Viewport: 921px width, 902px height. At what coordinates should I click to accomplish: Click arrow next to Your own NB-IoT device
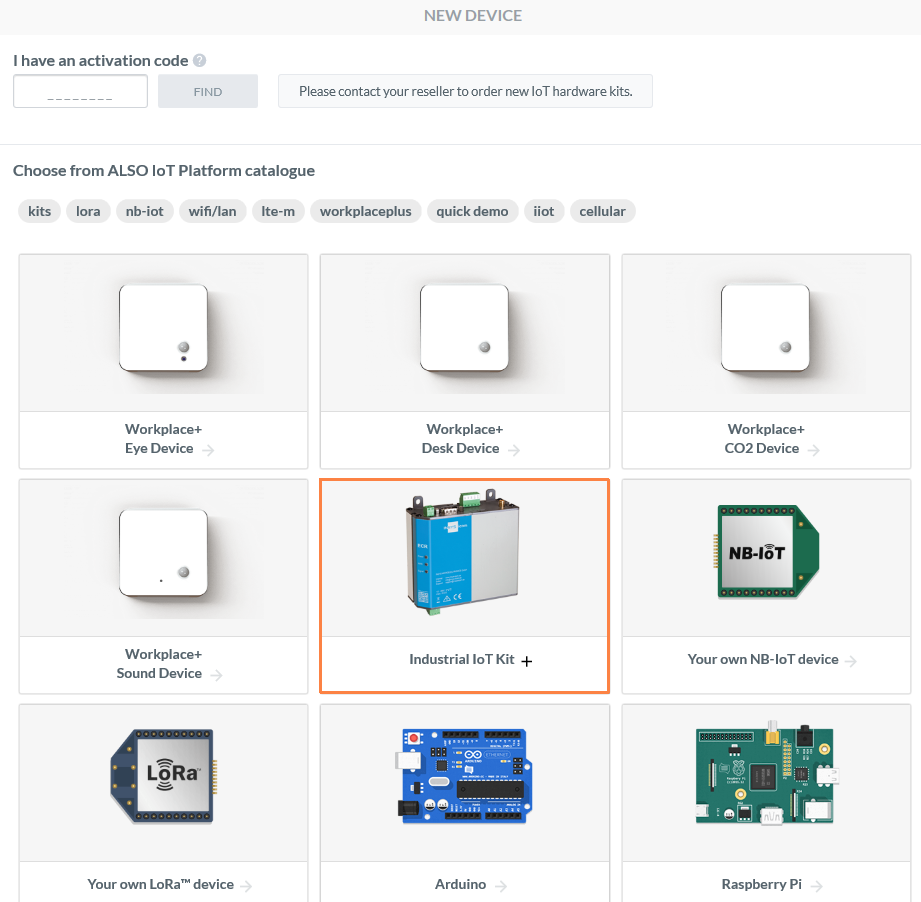click(851, 661)
